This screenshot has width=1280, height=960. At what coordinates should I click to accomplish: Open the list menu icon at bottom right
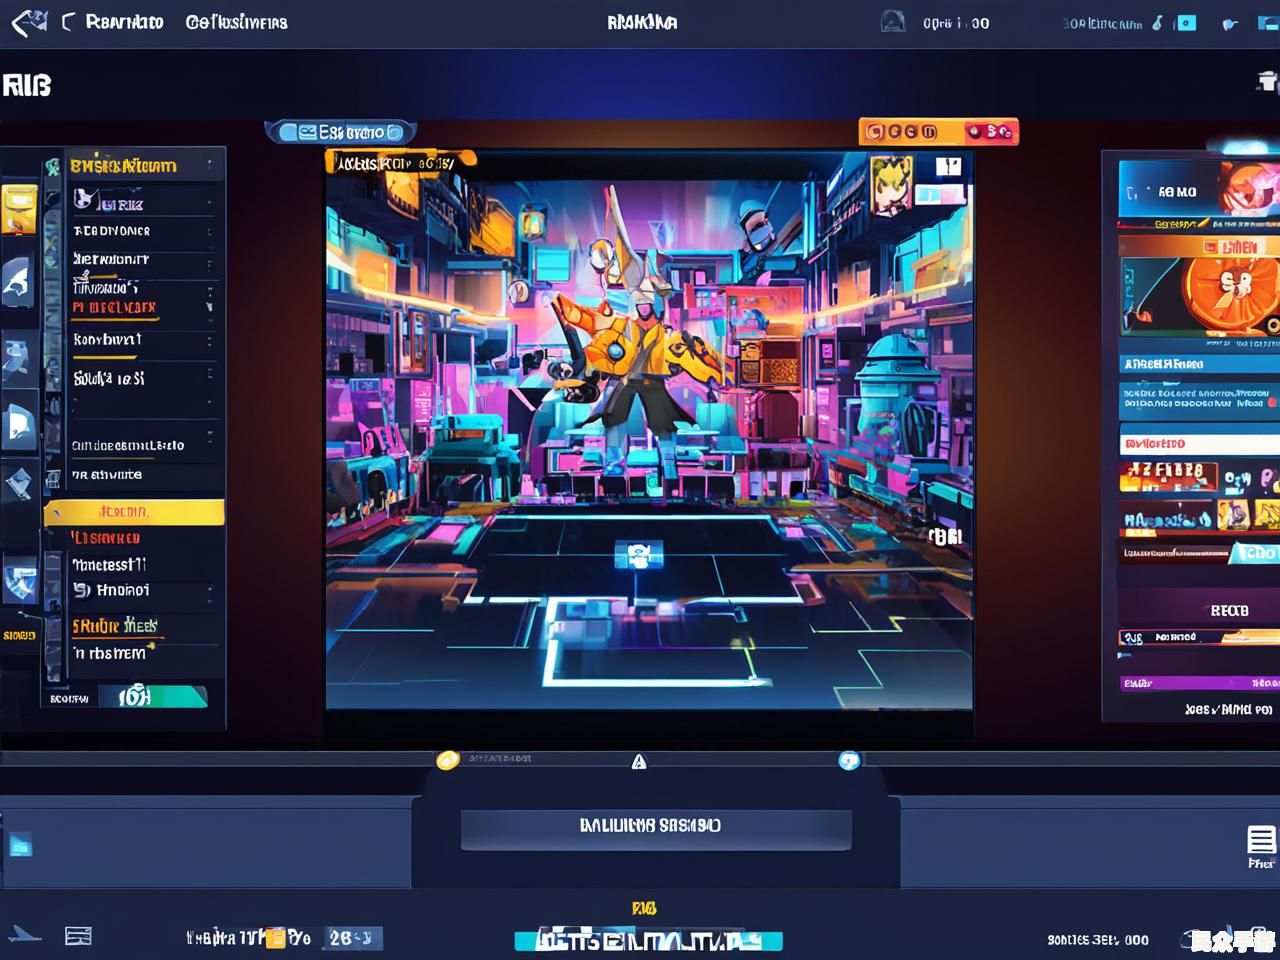coord(1261,840)
